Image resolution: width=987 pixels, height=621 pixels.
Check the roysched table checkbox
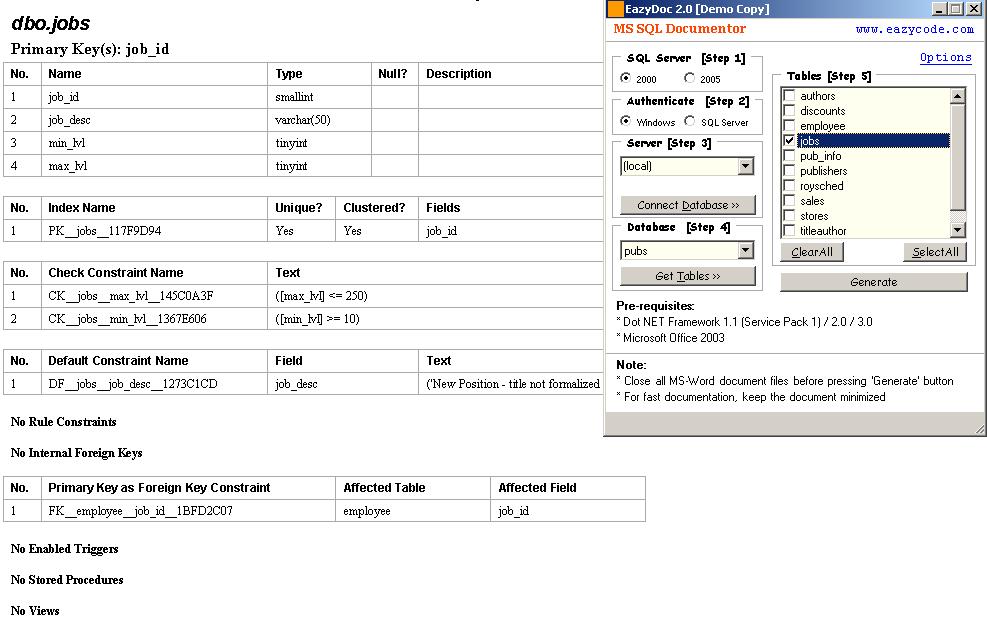point(789,186)
